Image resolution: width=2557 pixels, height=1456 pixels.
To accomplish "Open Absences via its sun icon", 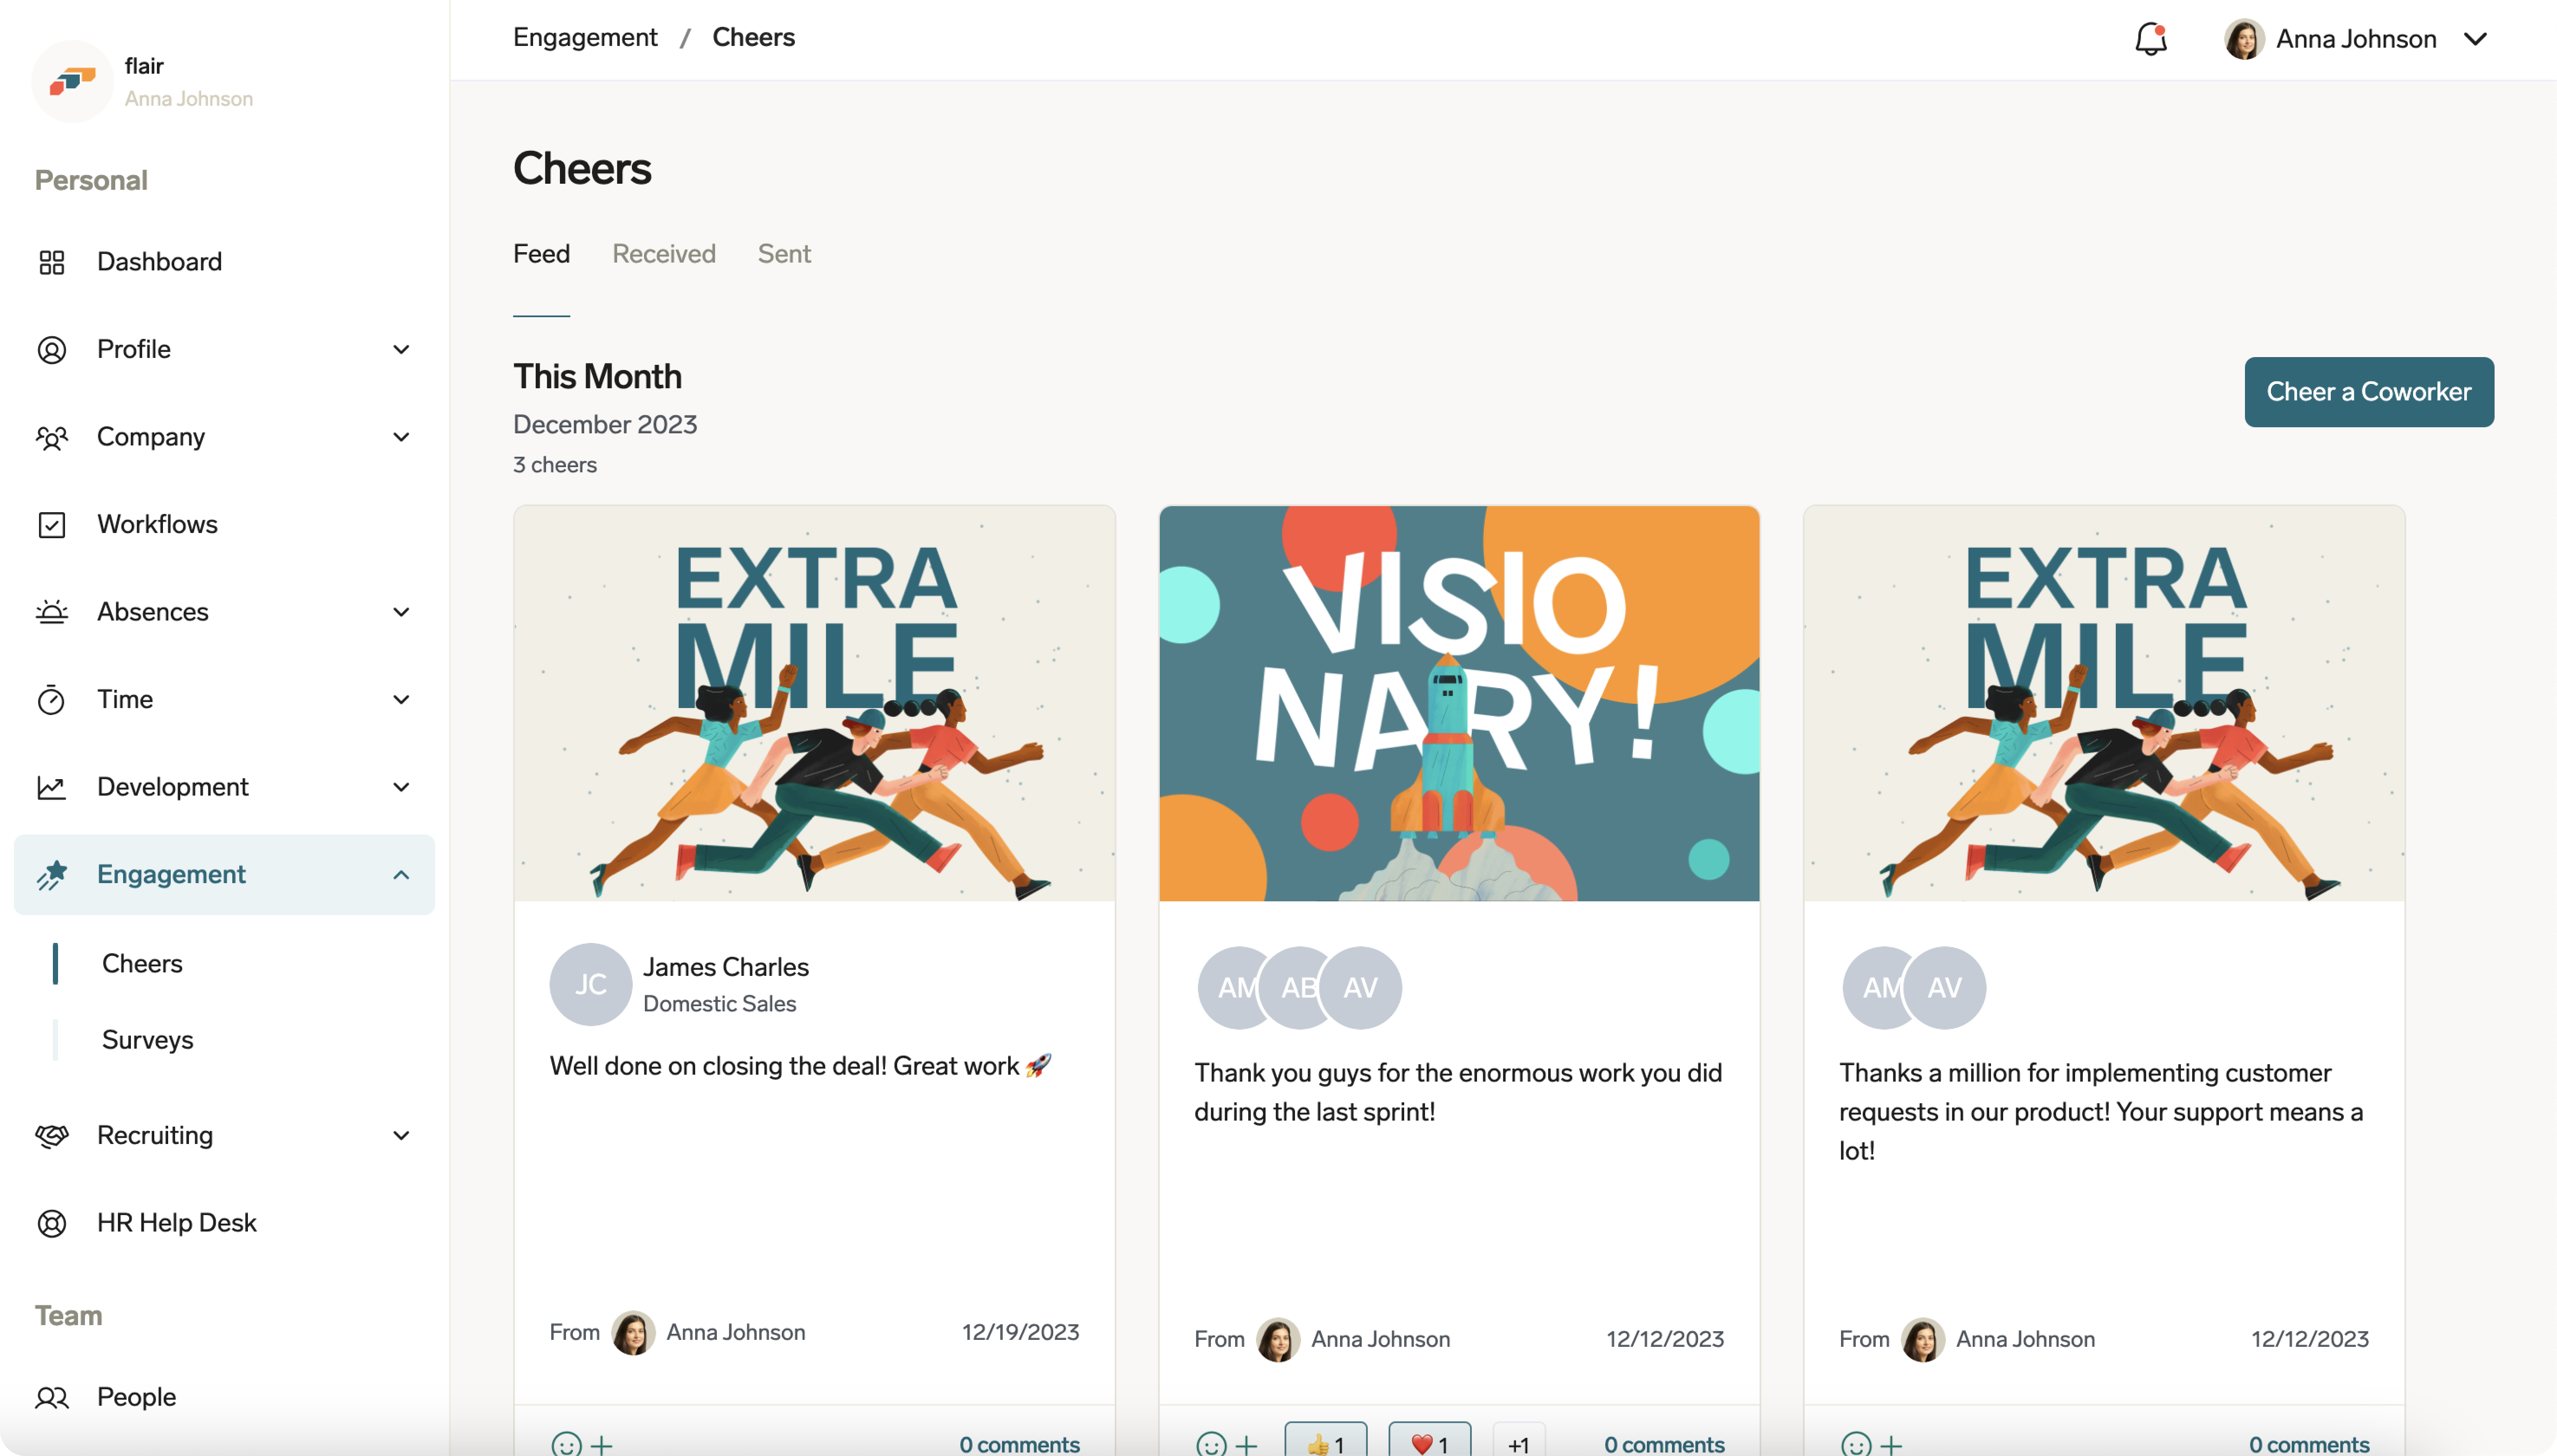I will pyautogui.click(x=52, y=611).
